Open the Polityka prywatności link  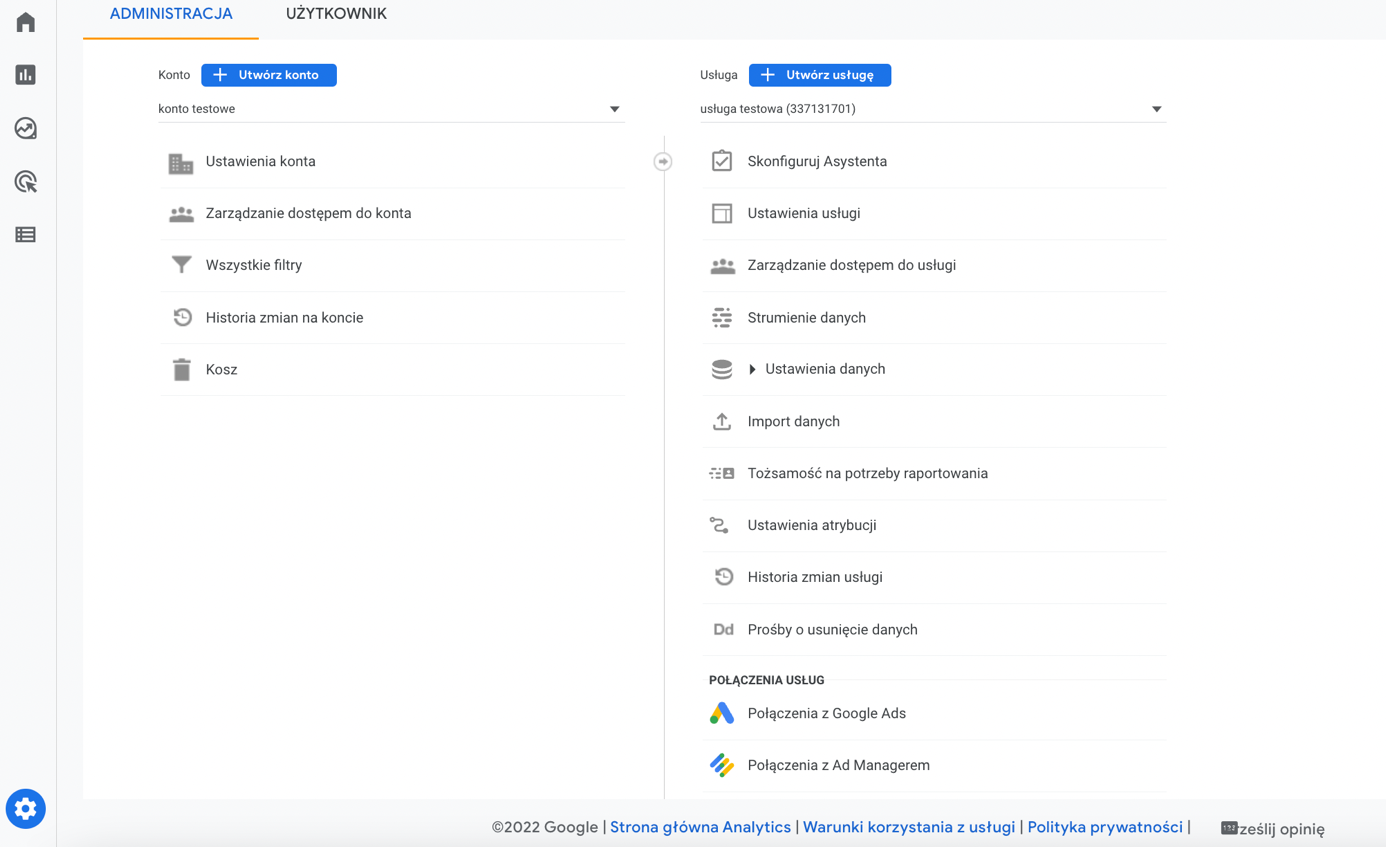coord(1105,827)
